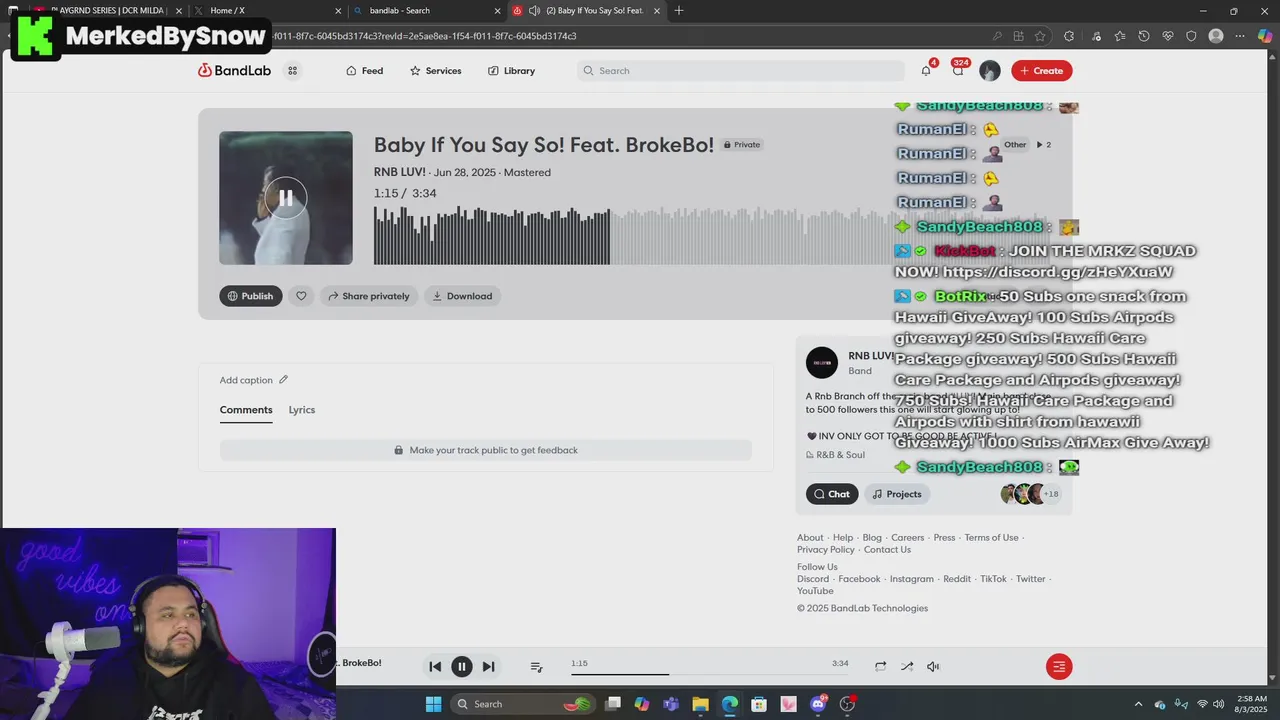Start a new project with Create

(1041, 71)
